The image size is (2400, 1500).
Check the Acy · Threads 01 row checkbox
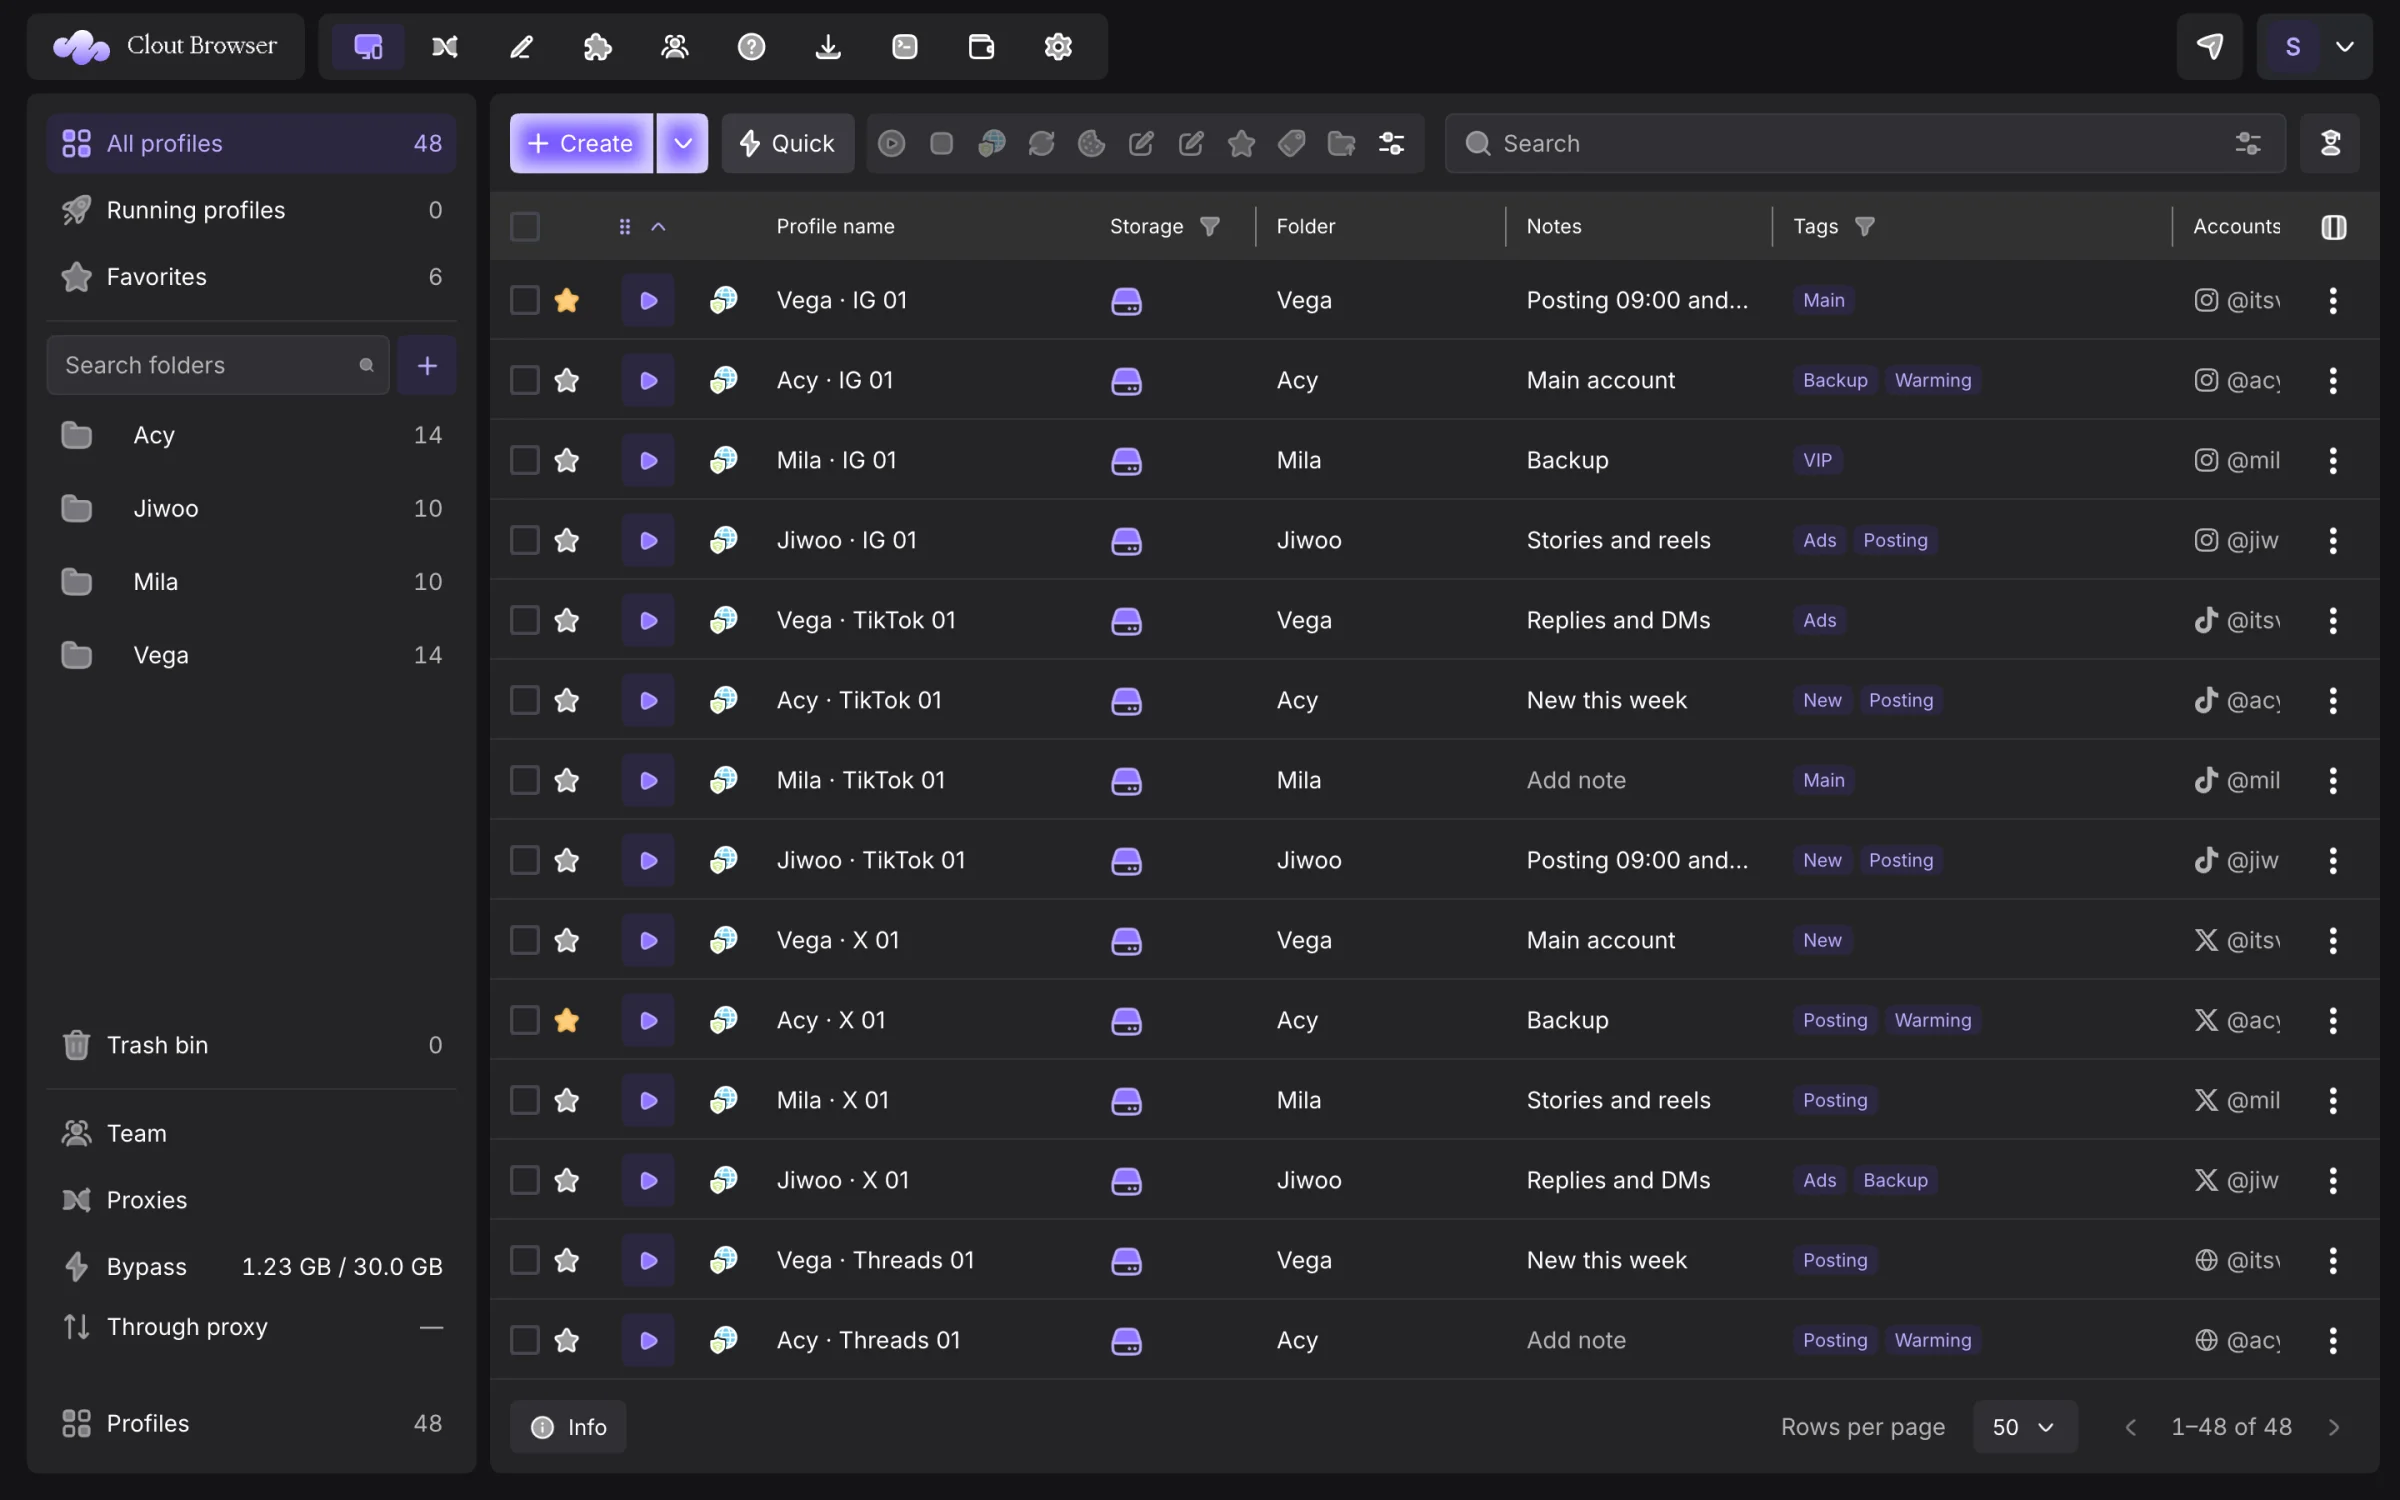tap(525, 1340)
